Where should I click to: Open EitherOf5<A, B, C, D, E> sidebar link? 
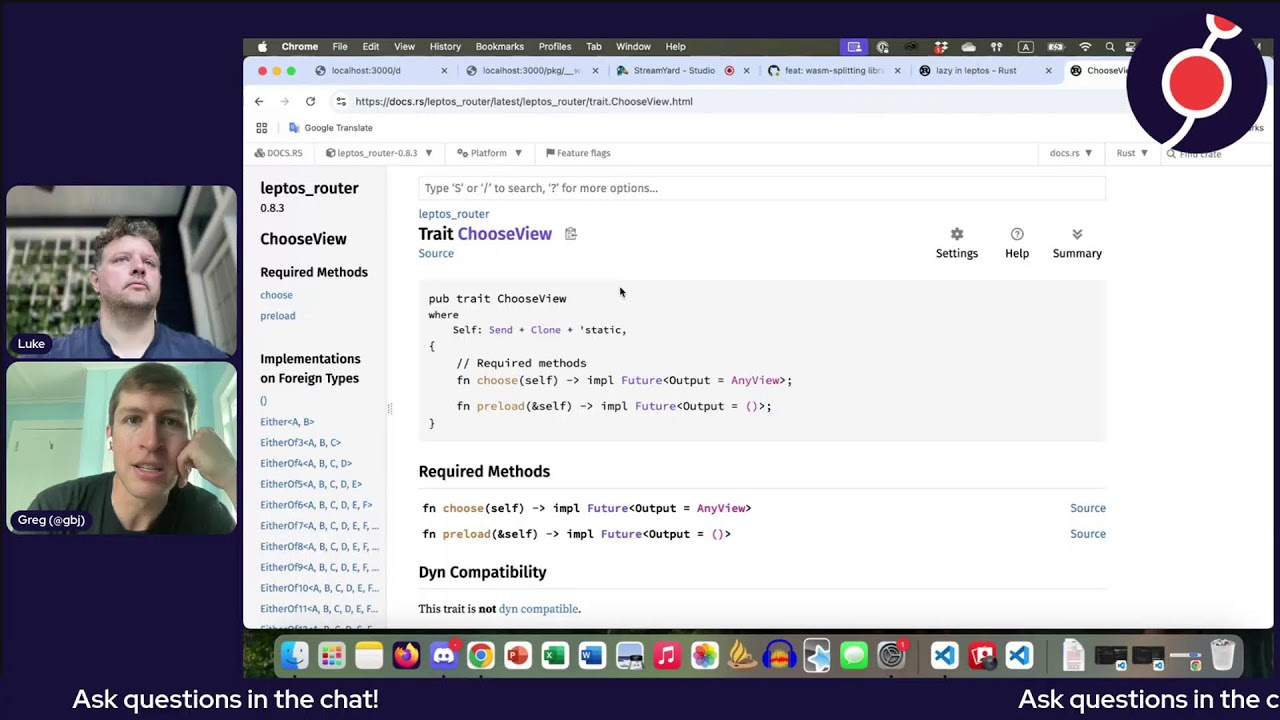coord(311,484)
